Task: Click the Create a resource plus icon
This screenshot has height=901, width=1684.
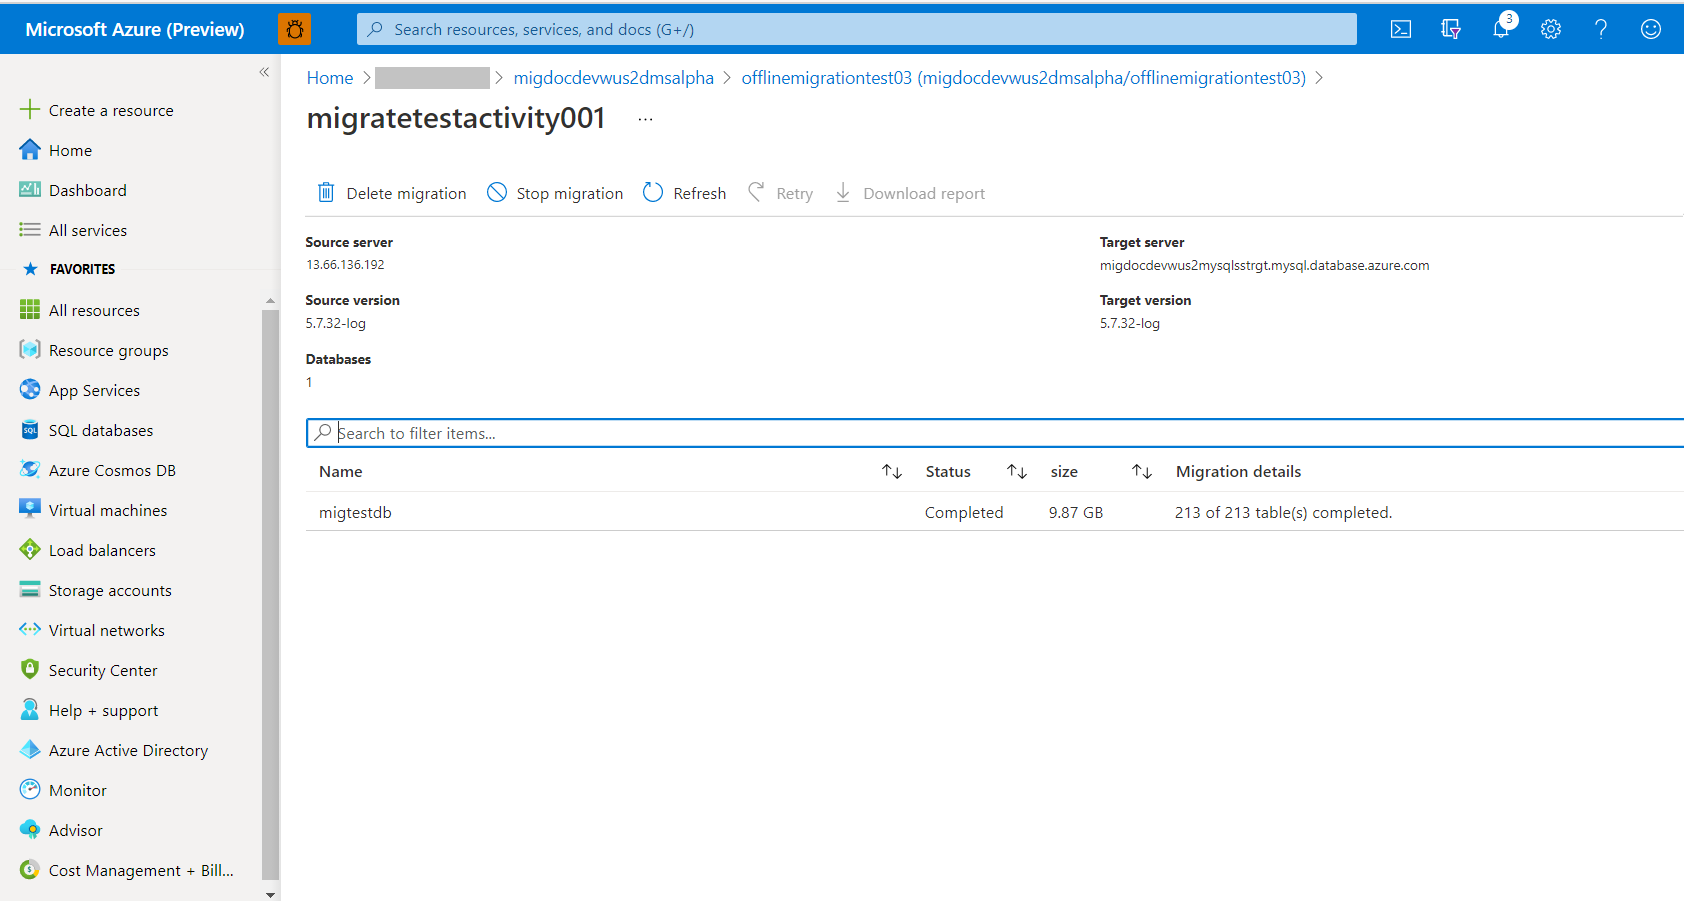Action: click(x=30, y=109)
